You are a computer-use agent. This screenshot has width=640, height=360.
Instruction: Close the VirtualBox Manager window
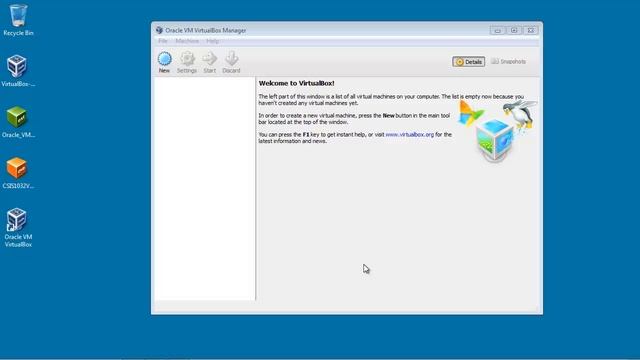click(531, 30)
